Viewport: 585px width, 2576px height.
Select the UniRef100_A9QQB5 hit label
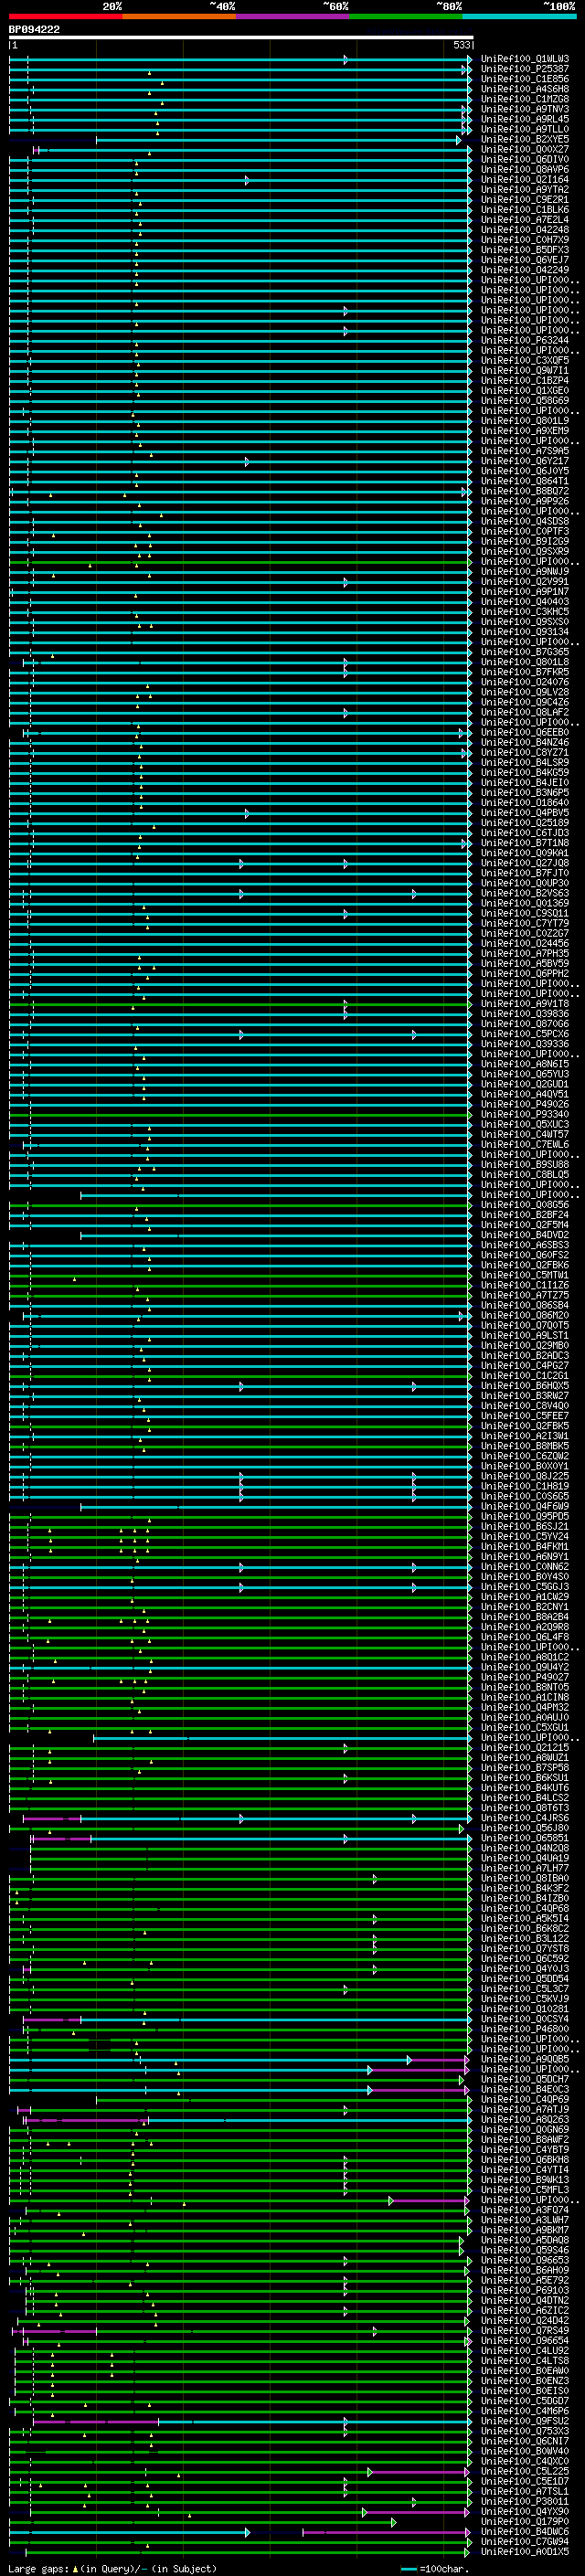(x=524, y=2059)
